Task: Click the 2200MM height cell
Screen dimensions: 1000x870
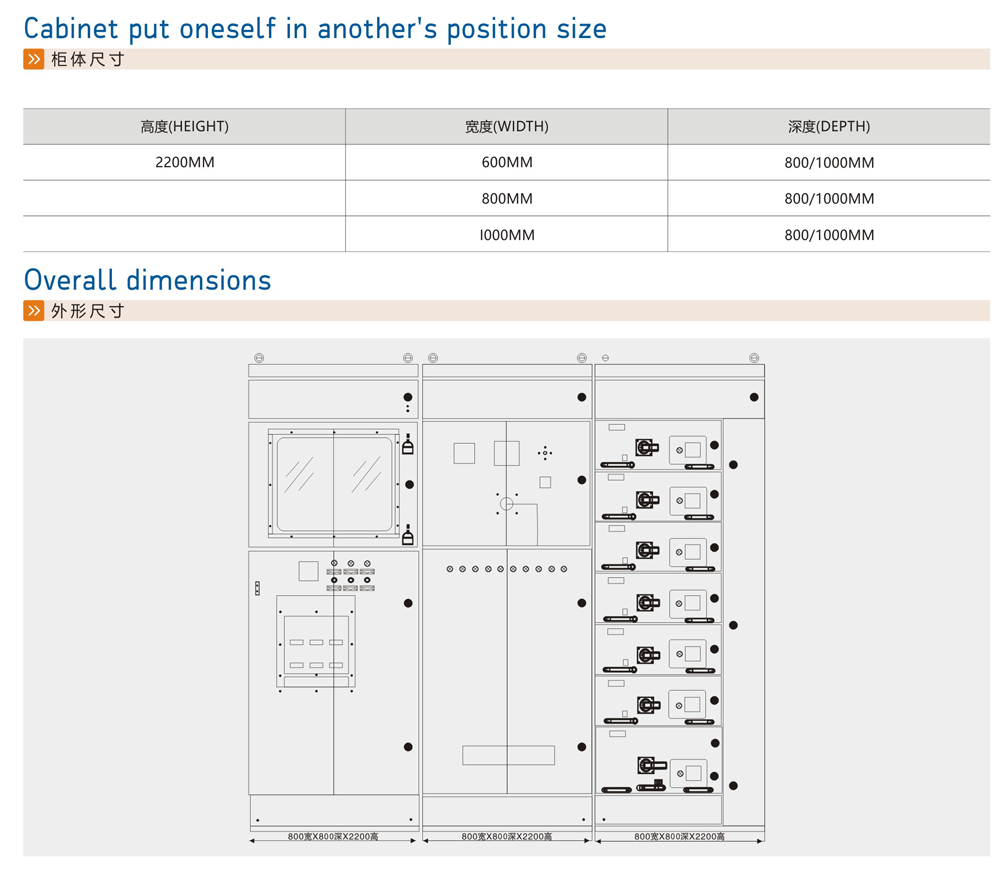Action: click(184, 163)
